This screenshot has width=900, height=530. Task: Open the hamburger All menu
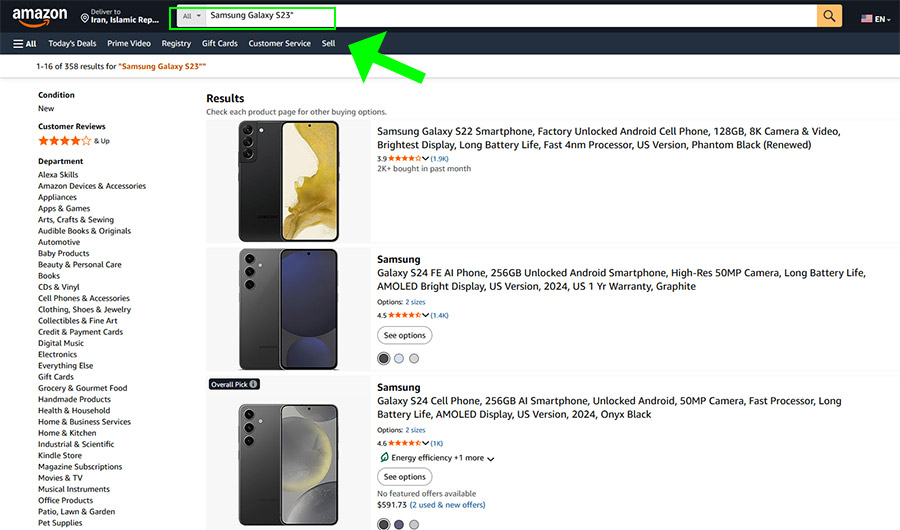pyautogui.click(x=25, y=44)
